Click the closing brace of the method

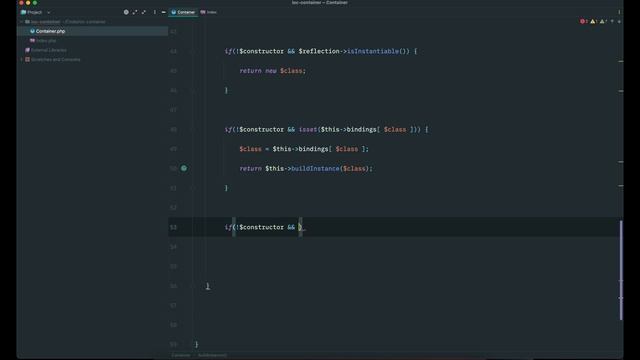(208, 286)
